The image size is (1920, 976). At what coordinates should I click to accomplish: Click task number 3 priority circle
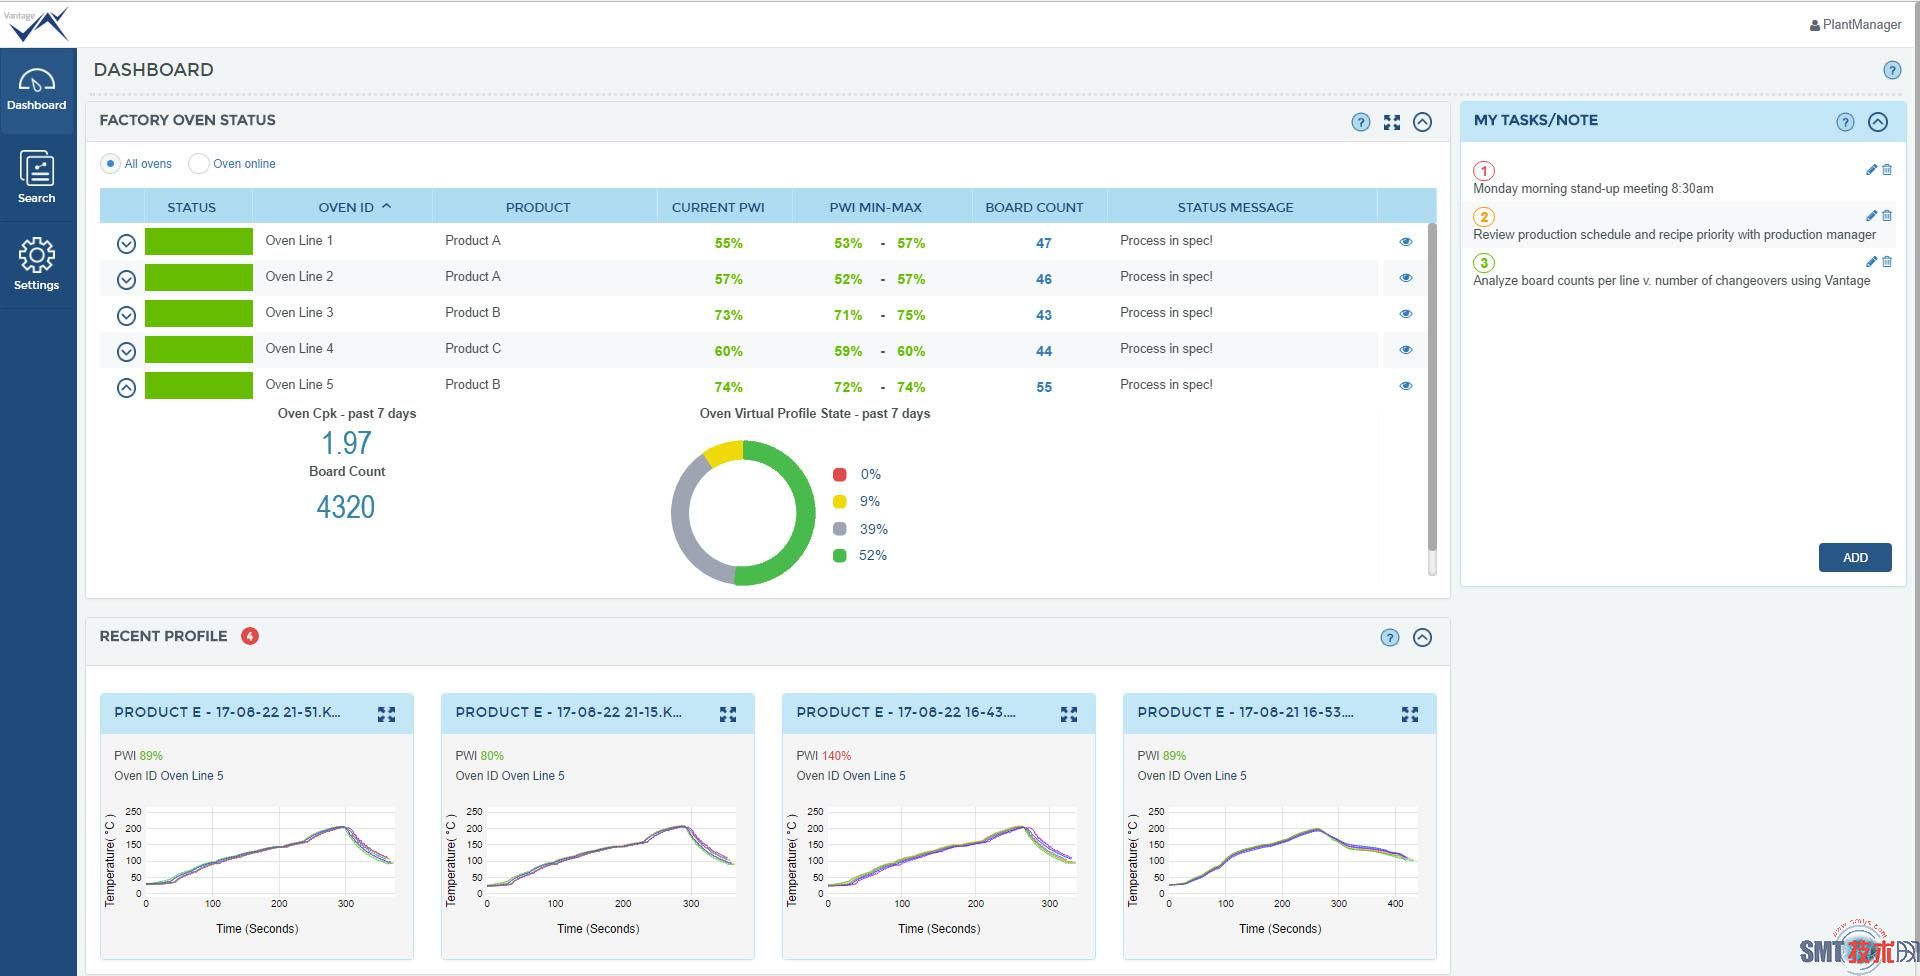(1484, 263)
